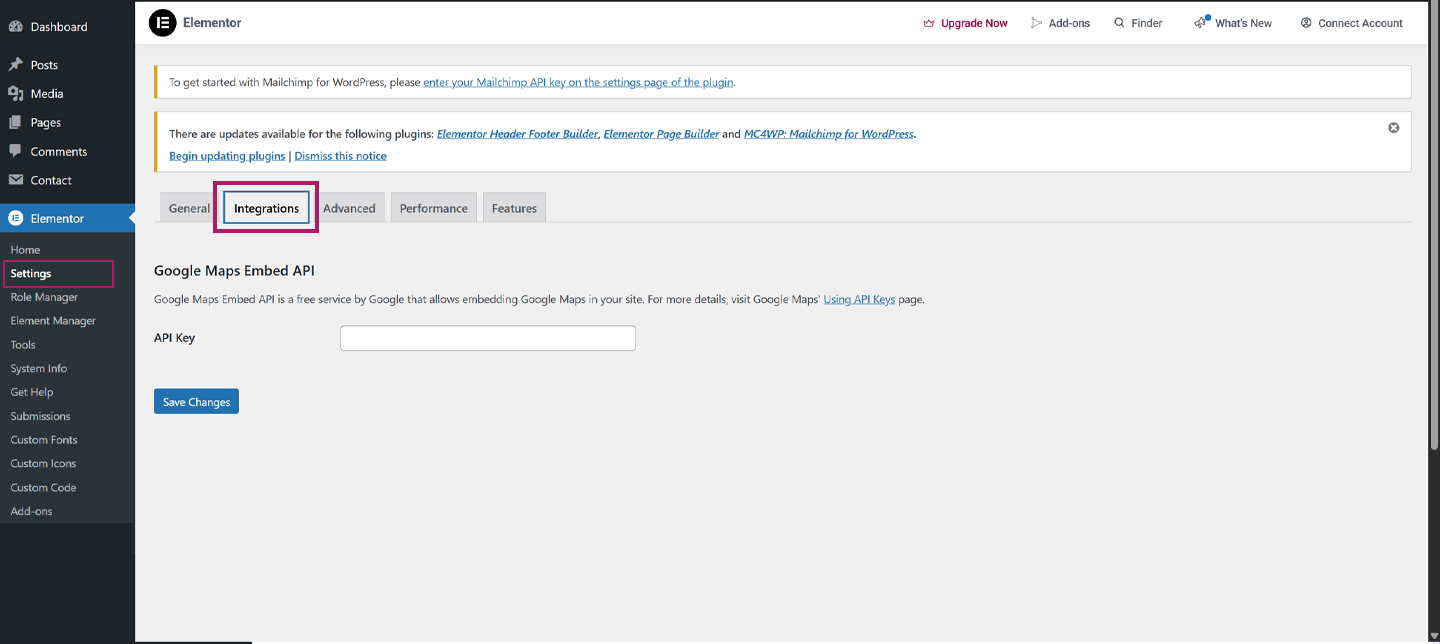Switch to the Features tab

[x=514, y=208]
